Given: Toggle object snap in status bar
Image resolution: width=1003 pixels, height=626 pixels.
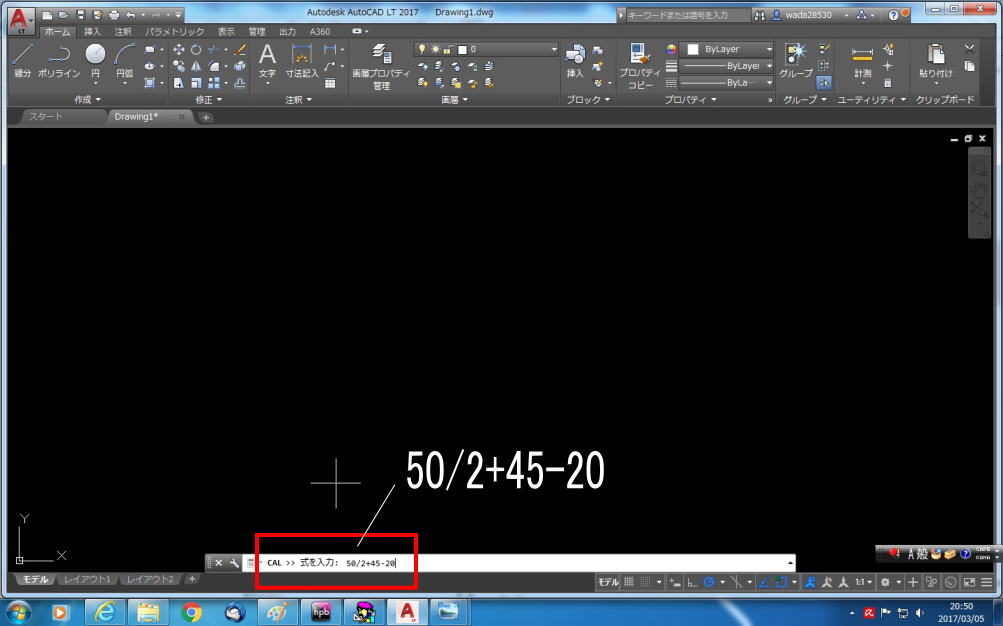Looking at the screenshot, I should point(780,582).
